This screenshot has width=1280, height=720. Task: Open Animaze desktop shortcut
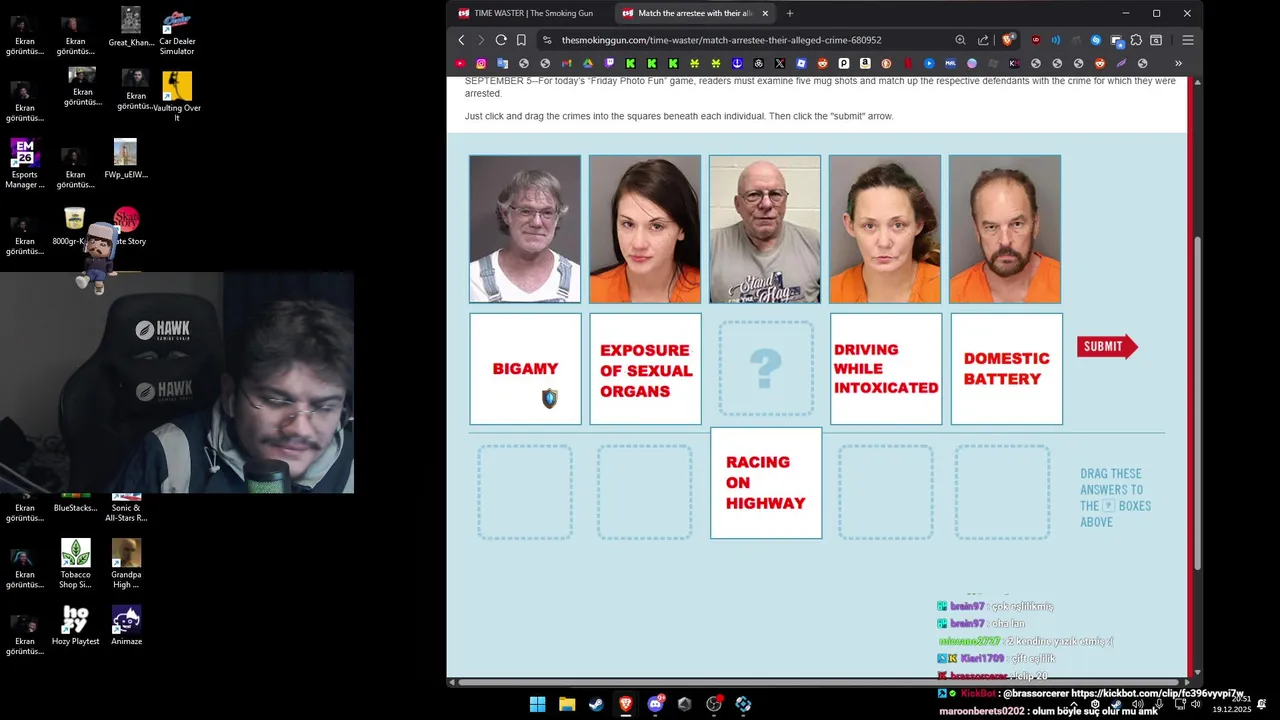[126, 626]
